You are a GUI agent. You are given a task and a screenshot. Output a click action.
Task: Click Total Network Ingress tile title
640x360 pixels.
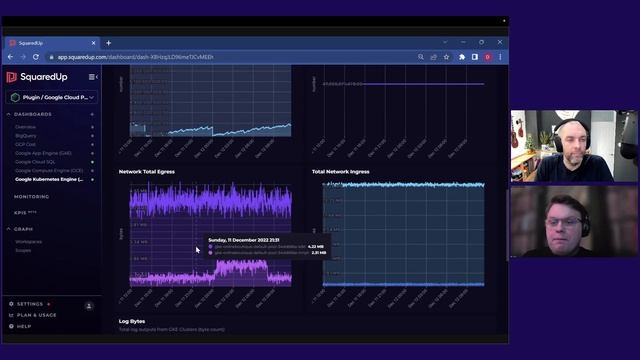point(340,172)
